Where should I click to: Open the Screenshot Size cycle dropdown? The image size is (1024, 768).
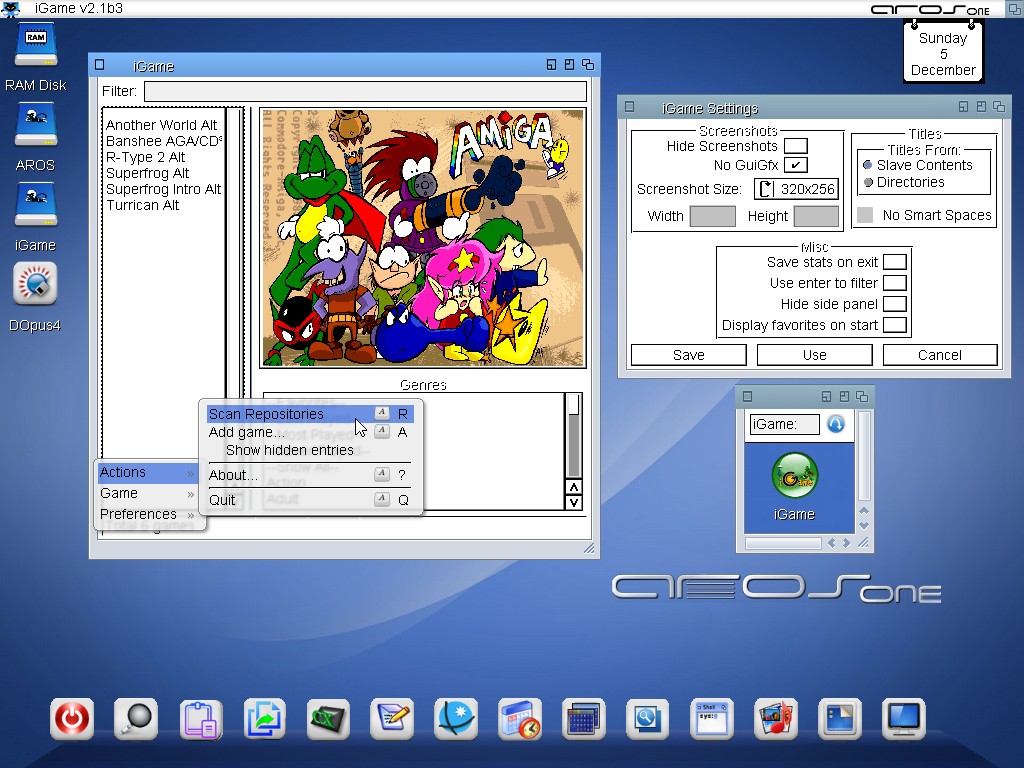pos(796,189)
